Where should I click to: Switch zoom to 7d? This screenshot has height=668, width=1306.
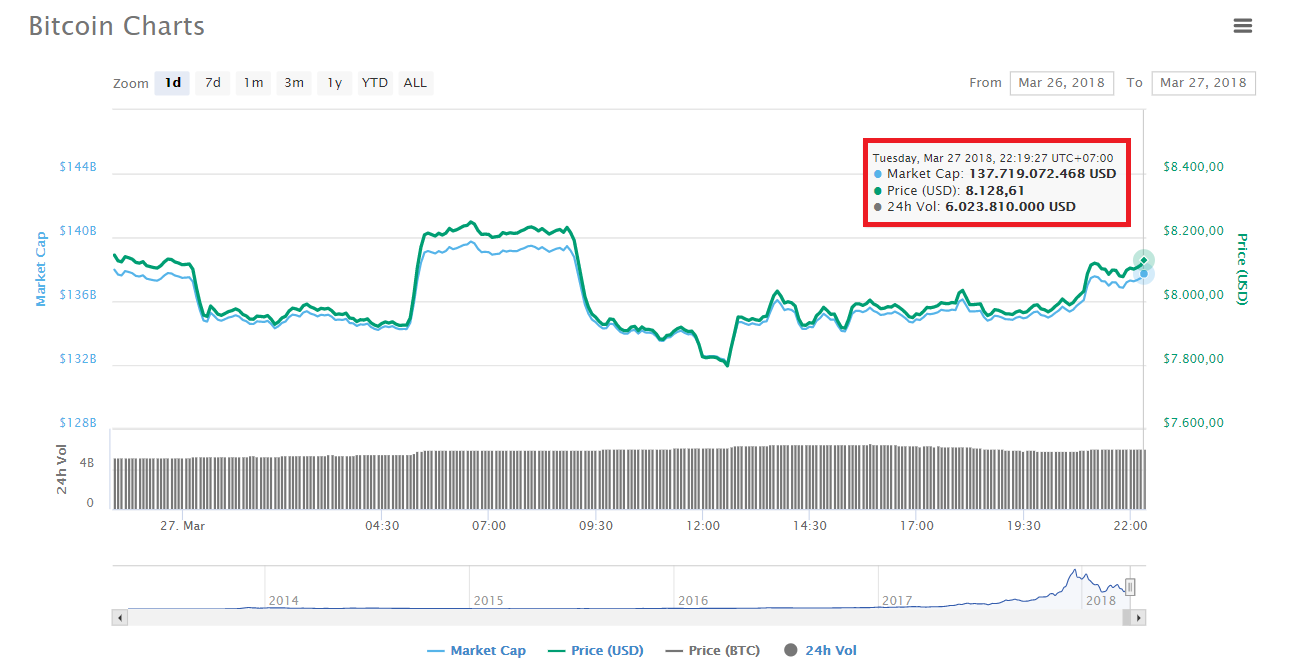tap(213, 83)
